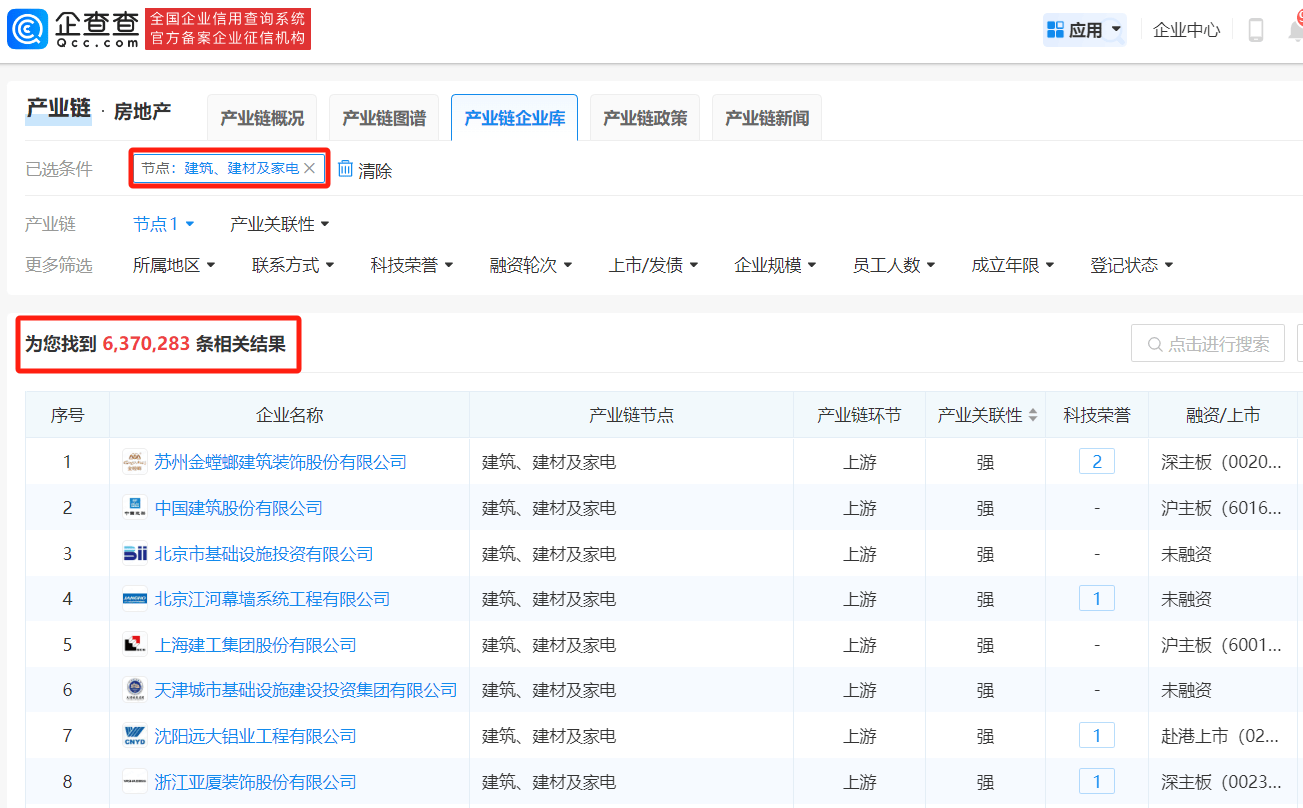Open 科技荣誉 count 1 for 北京江河幕墙

click(1097, 598)
